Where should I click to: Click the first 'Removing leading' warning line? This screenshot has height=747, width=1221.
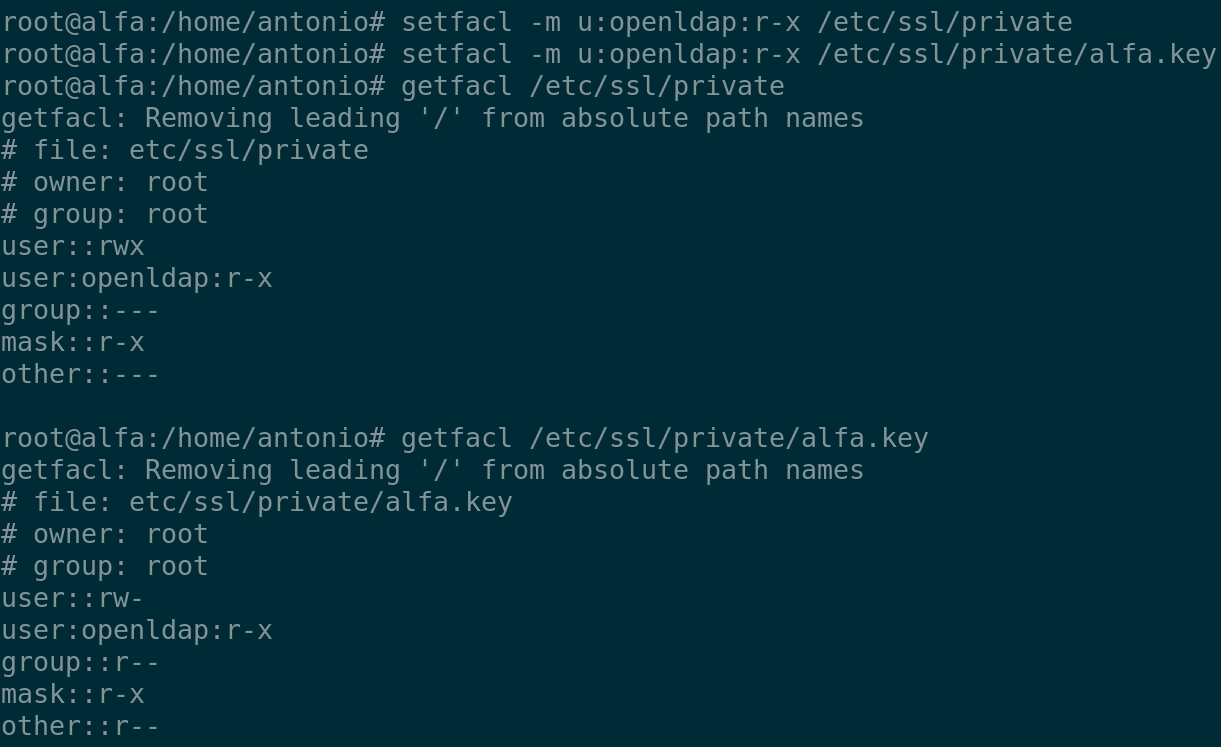(432, 118)
